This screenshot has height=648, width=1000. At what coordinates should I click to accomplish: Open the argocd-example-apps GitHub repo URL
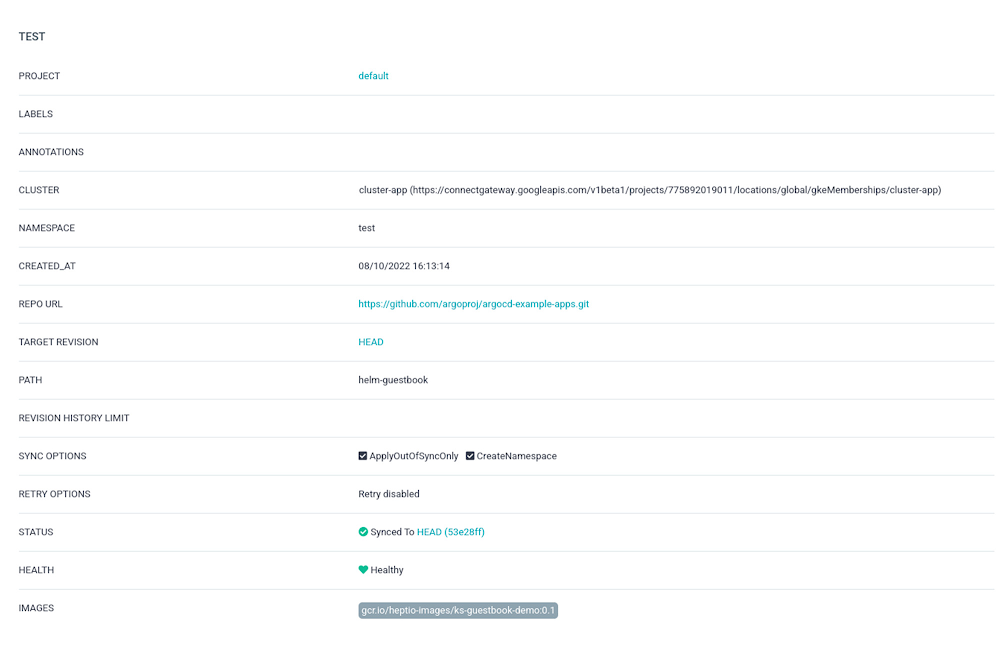(x=473, y=304)
